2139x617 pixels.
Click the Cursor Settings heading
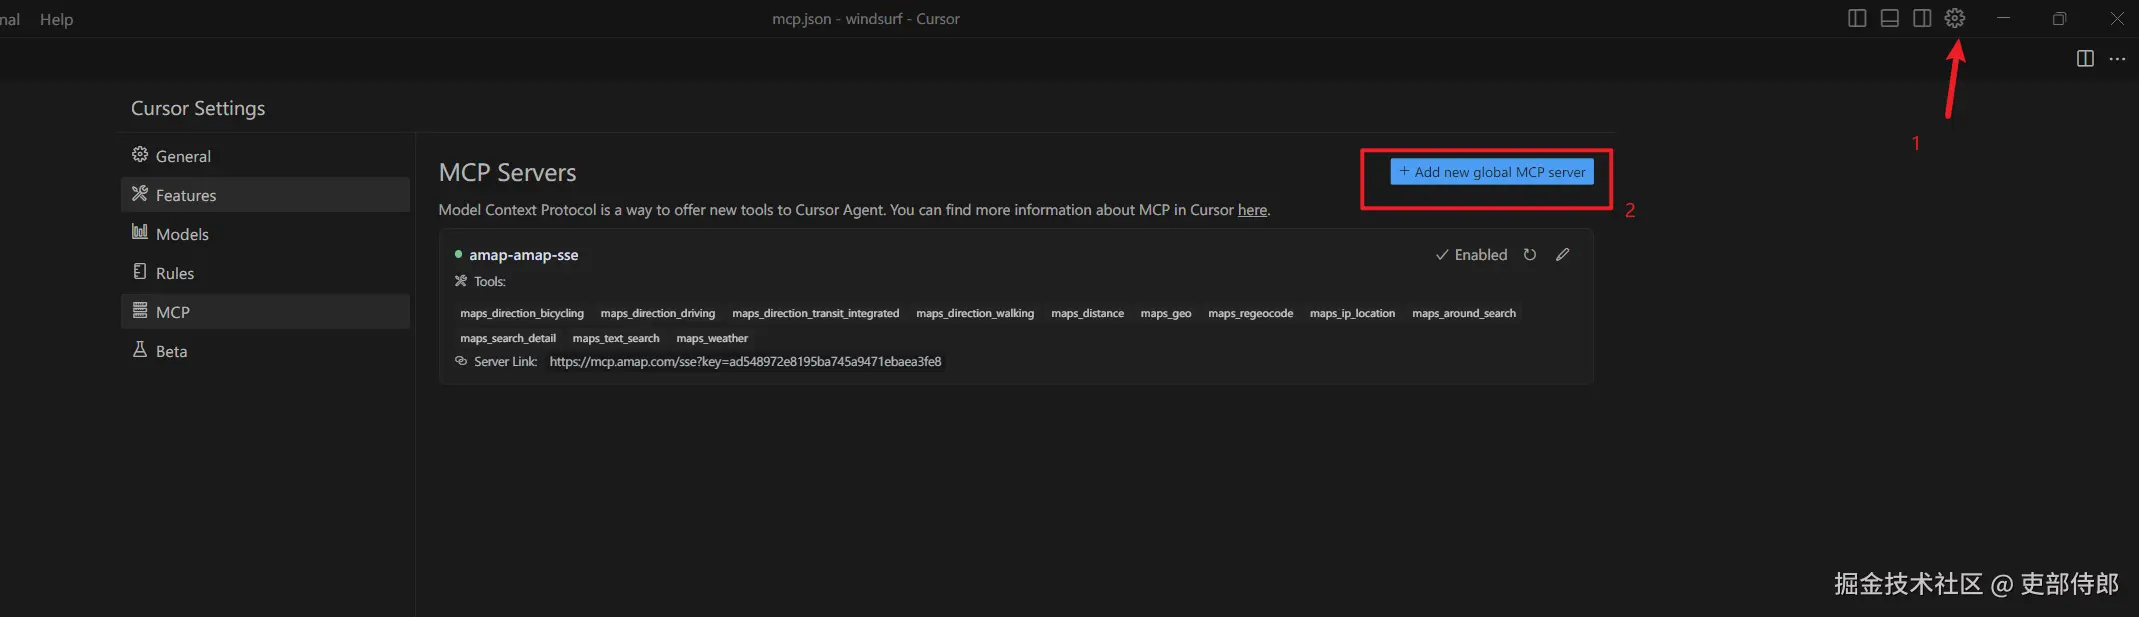198,108
